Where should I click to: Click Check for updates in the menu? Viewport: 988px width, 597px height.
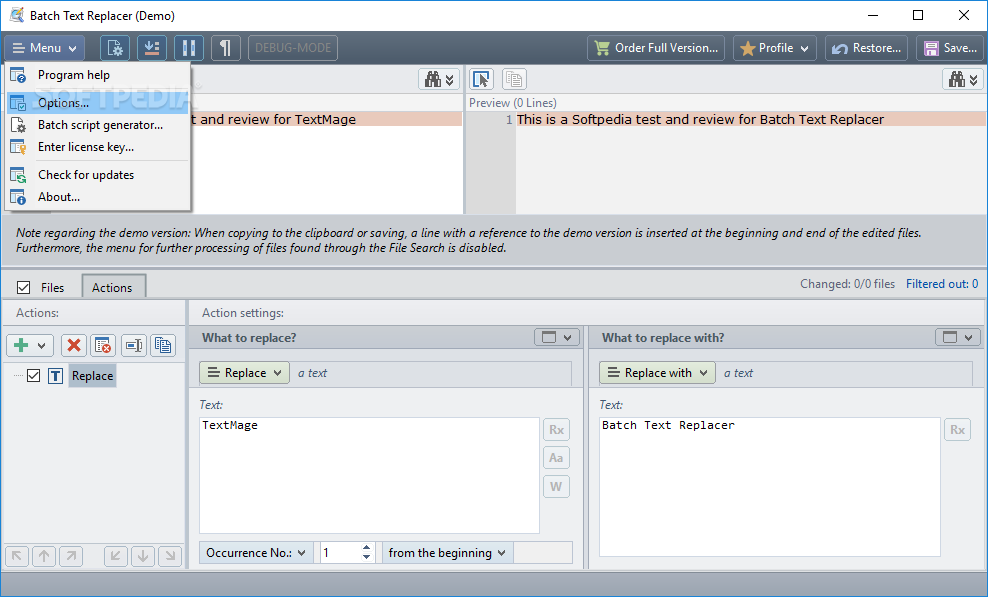click(98, 175)
